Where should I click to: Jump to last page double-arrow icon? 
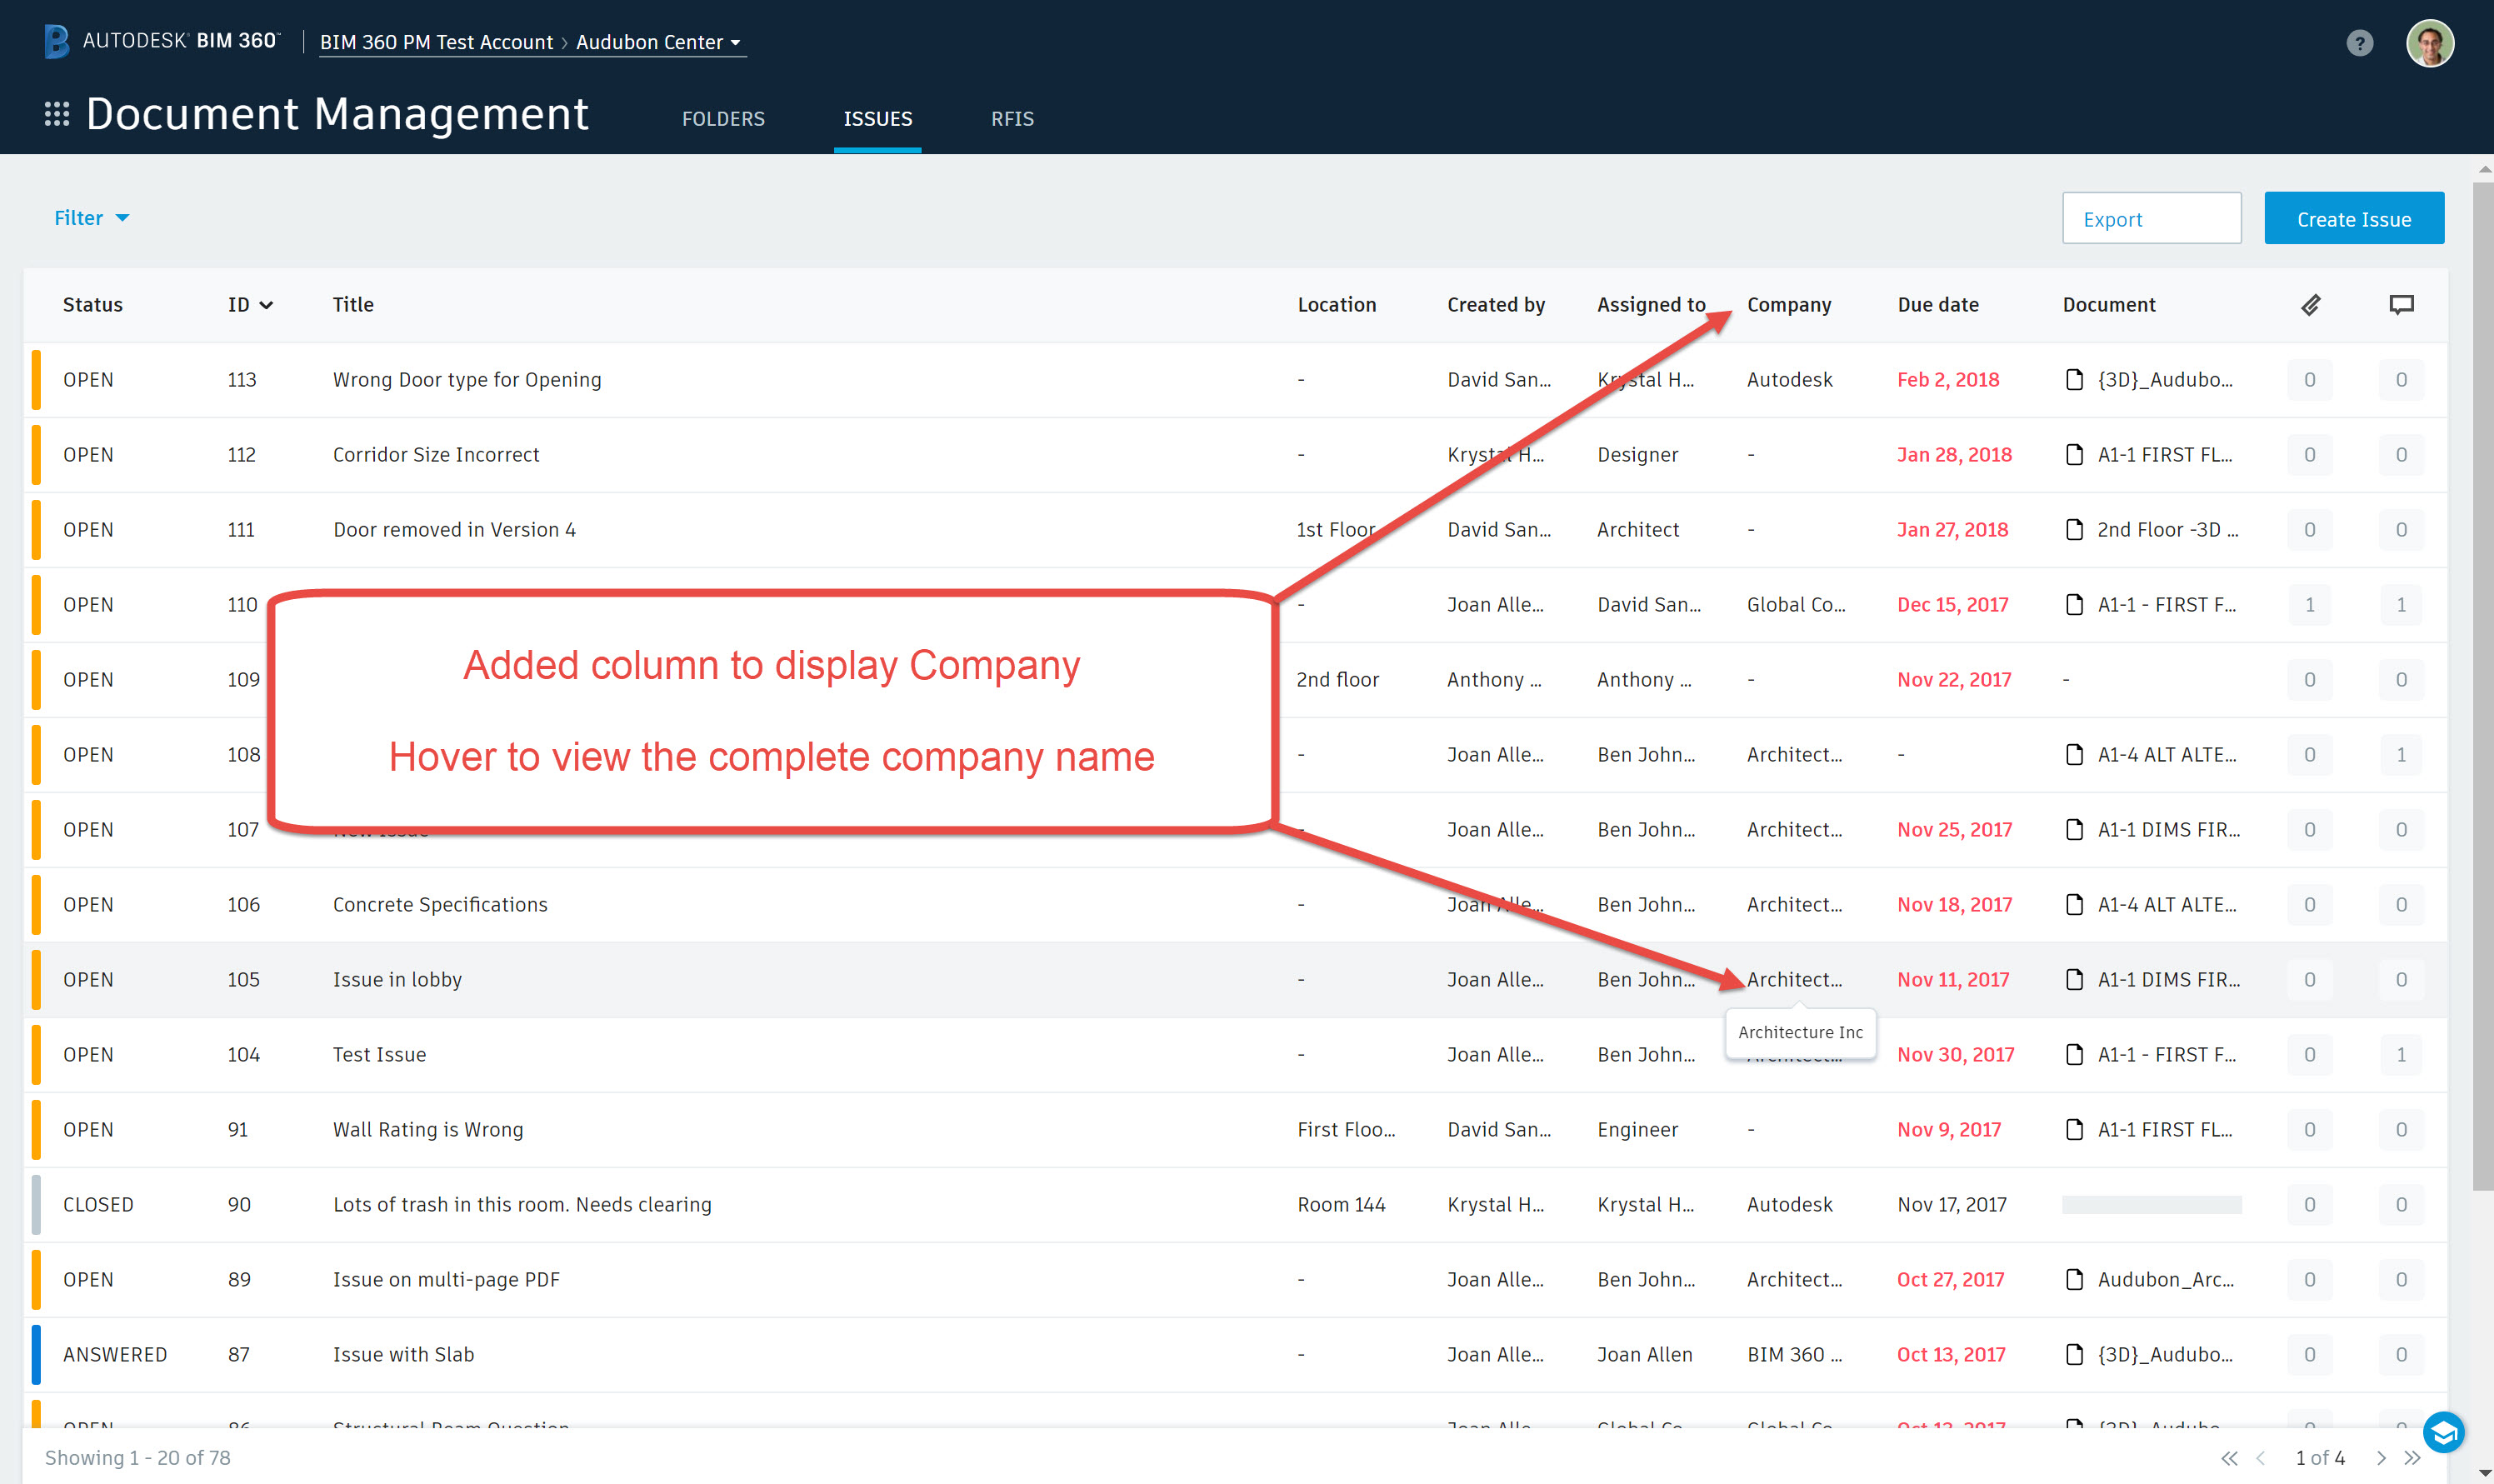click(2412, 1458)
